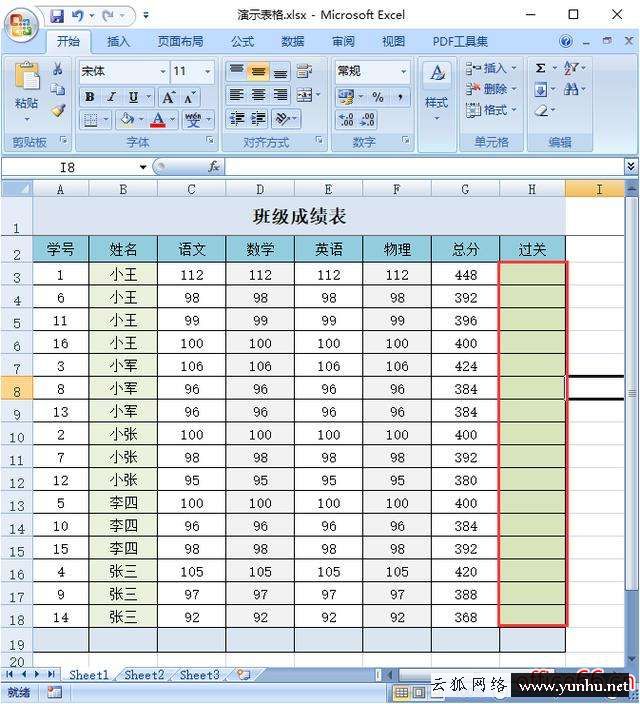Center text horizontally
The height and width of the screenshot is (704, 640).
[258, 95]
